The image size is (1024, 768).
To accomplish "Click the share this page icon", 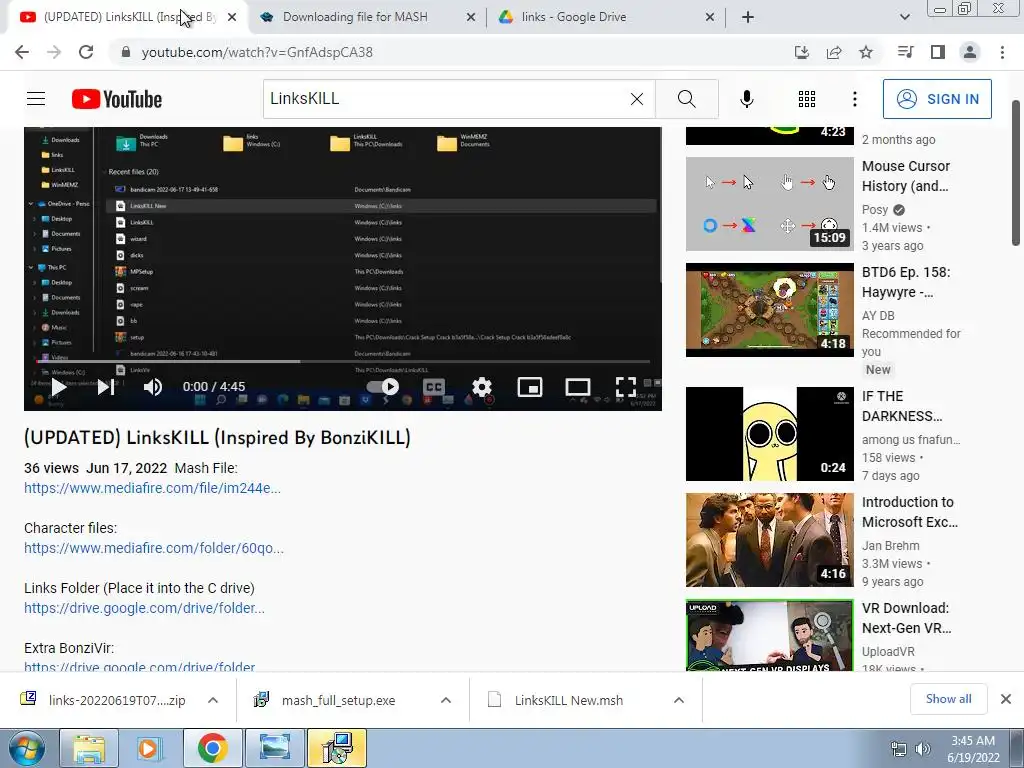I will [x=834, y=52].
